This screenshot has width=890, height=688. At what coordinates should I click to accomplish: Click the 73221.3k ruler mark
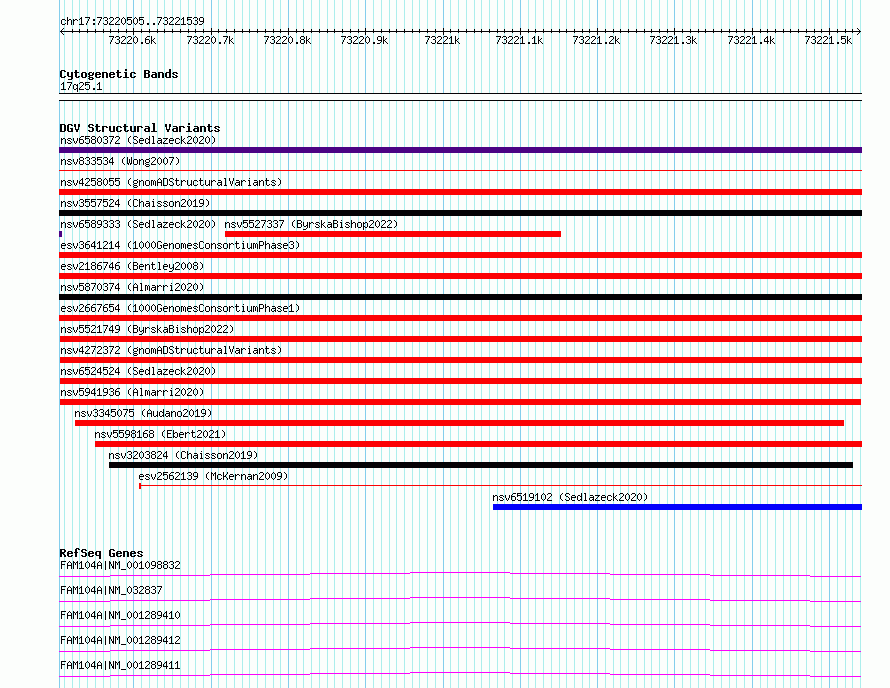(x=674, y=40)
